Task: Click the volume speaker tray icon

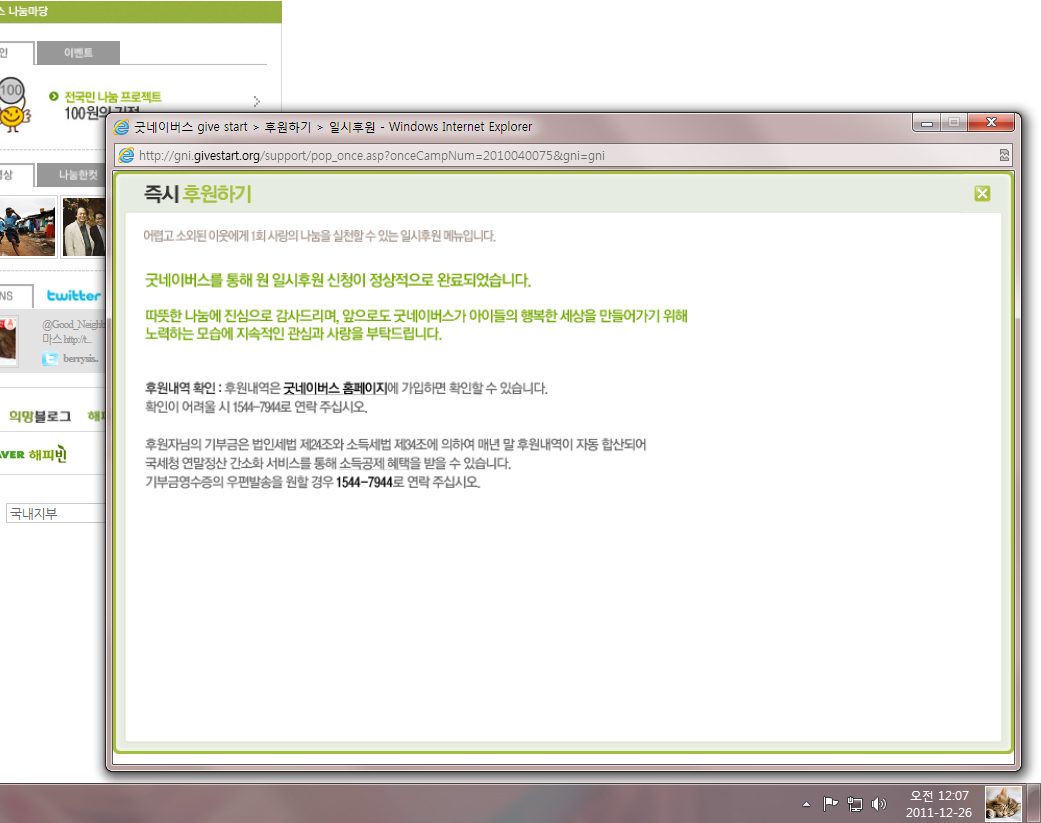Action: (x=878, y=804)
